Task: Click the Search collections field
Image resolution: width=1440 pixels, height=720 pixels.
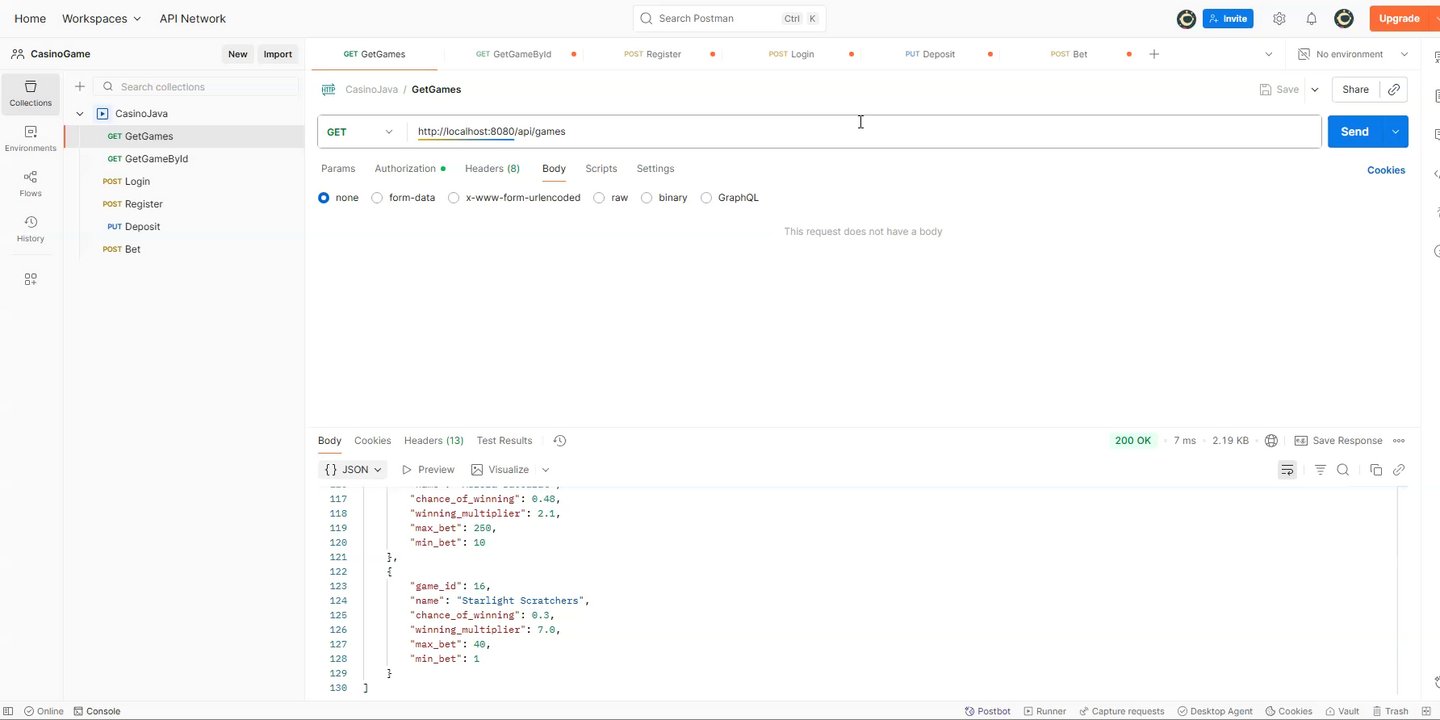Action: click(197, 87)
